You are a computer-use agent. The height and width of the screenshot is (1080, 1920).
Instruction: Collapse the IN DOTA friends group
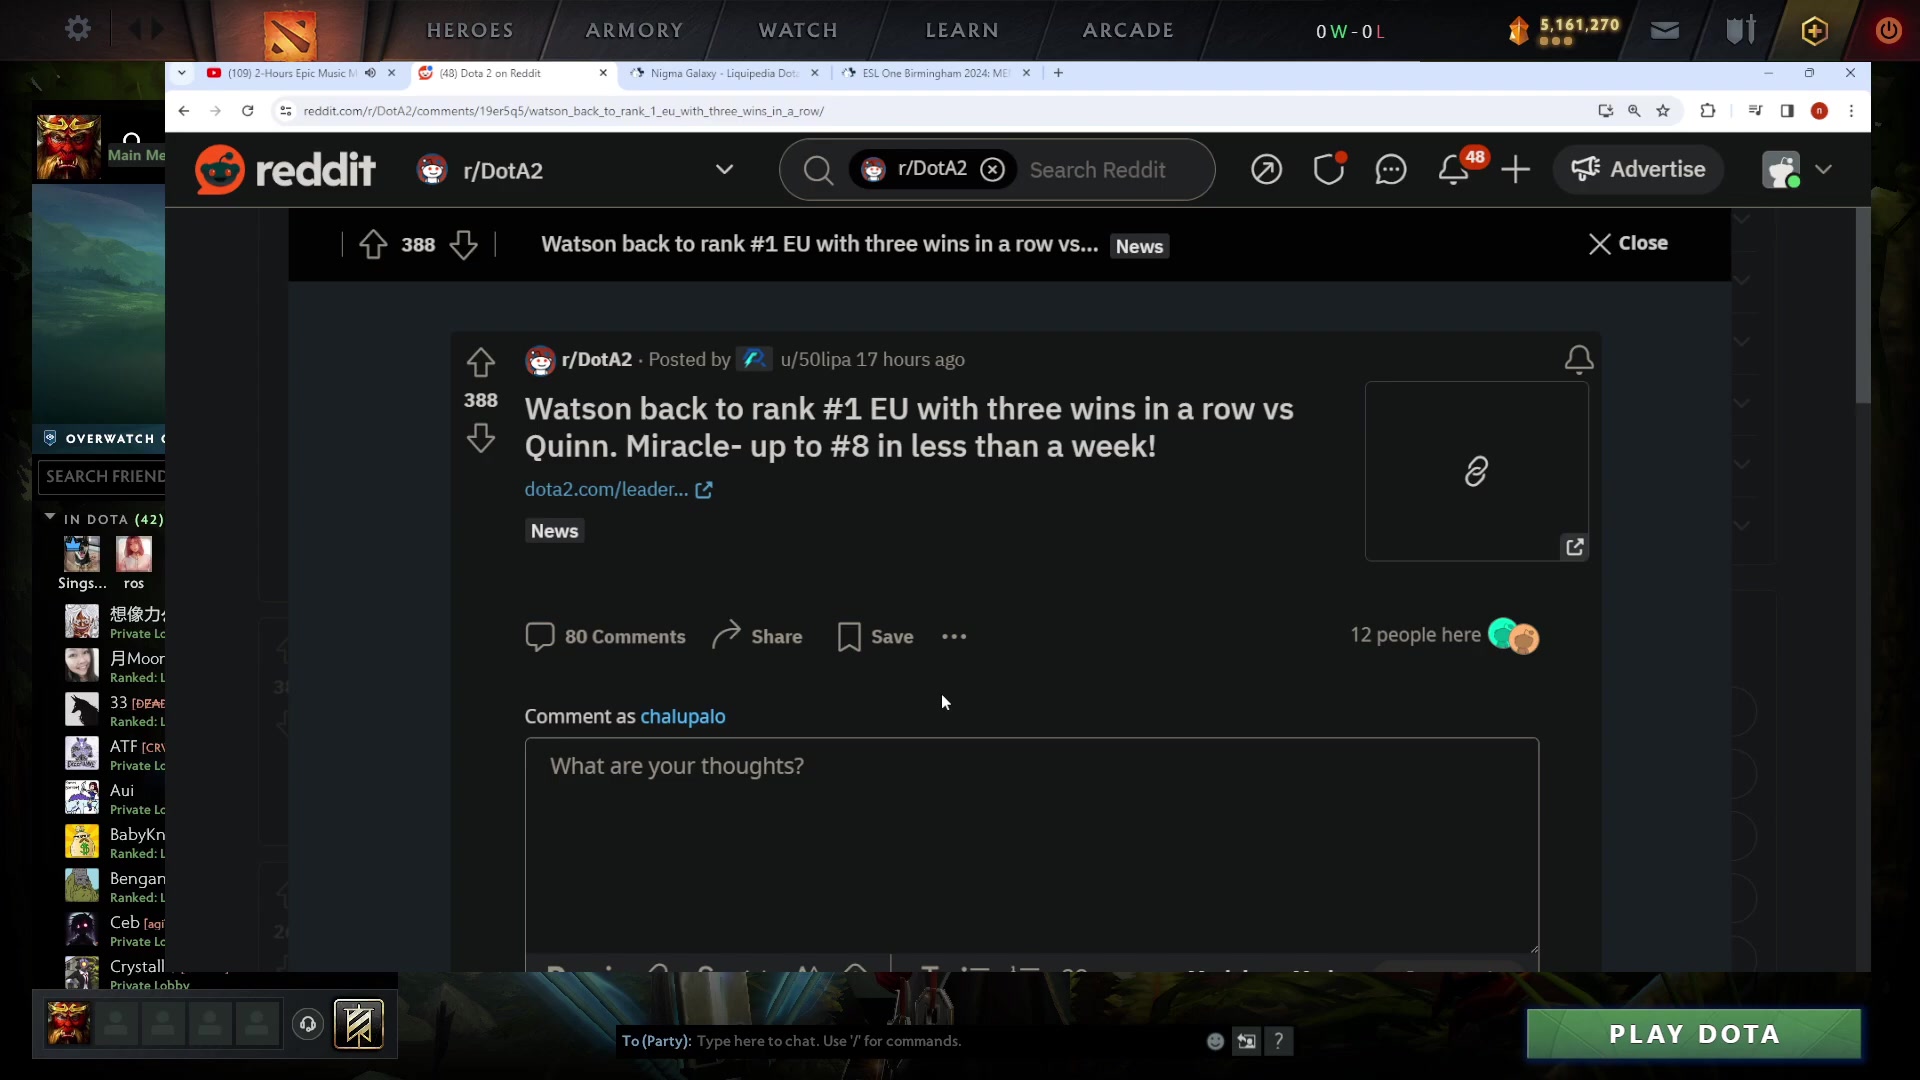coord(50,518)
